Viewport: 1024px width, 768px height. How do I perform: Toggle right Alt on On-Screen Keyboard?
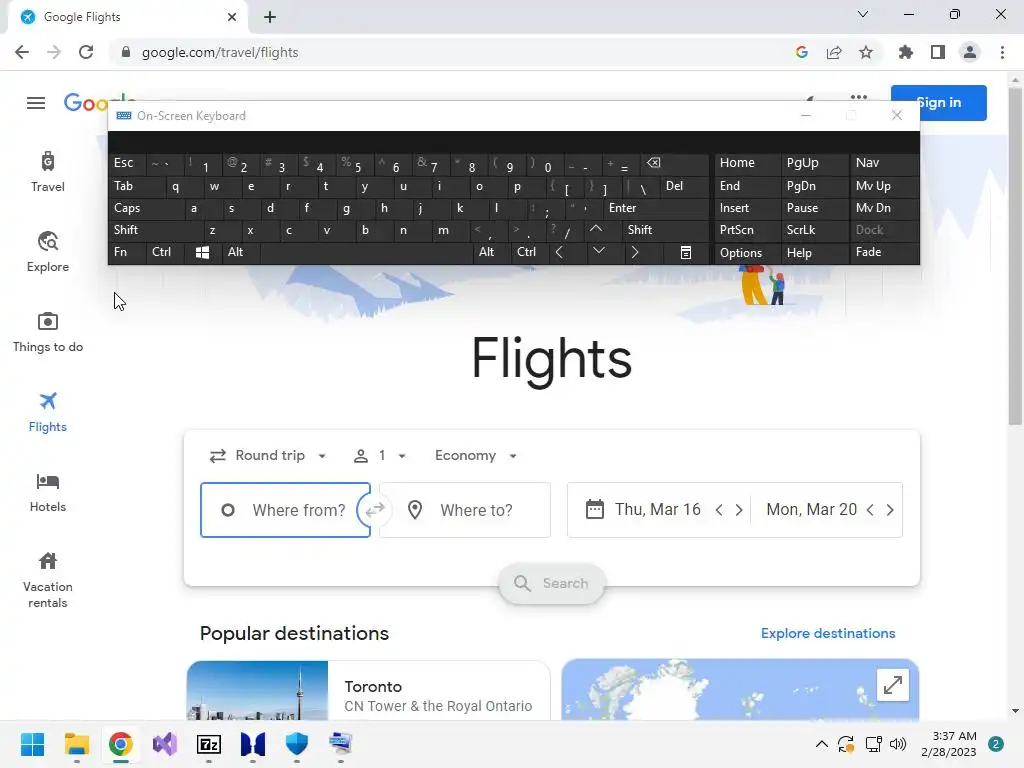click(x=491, y=252)
